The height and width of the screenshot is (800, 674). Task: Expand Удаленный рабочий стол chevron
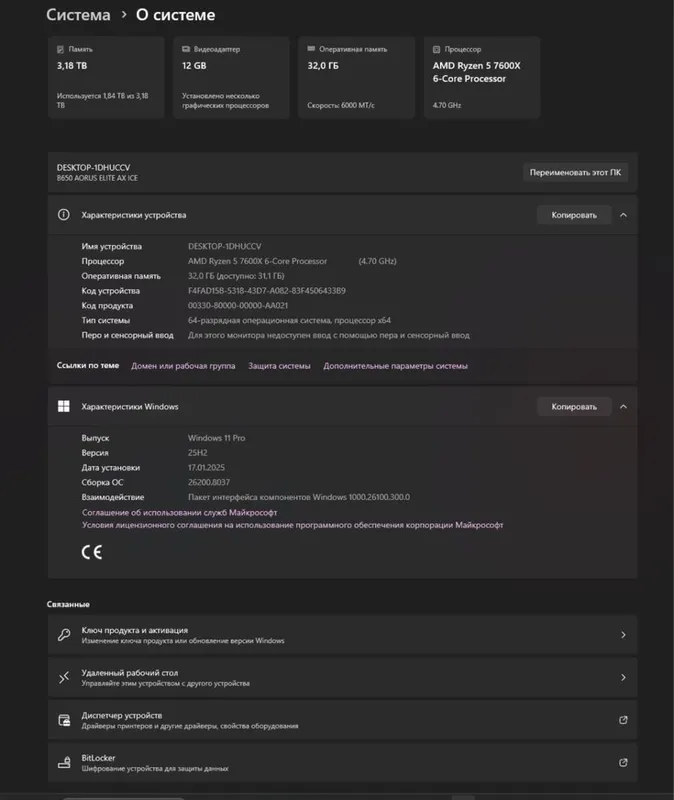623,678
